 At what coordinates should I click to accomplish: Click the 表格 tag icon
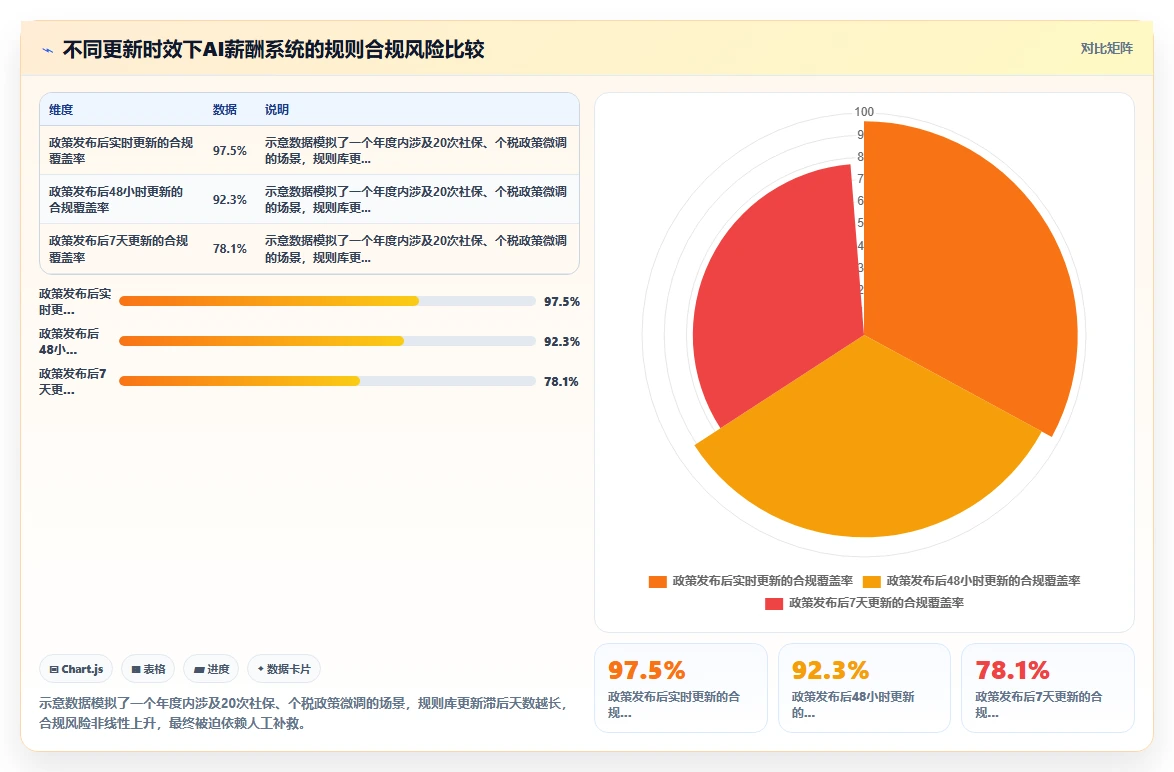click(x=136, y=669)
